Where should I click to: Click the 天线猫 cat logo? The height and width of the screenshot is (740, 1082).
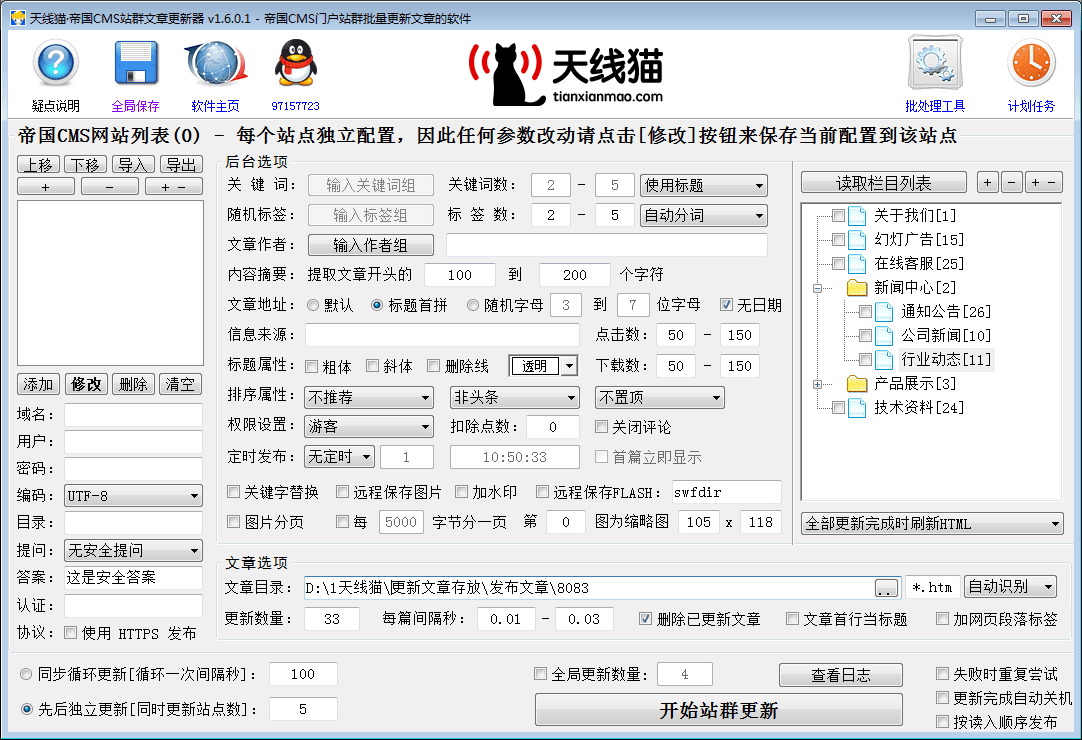coord(566,73)
